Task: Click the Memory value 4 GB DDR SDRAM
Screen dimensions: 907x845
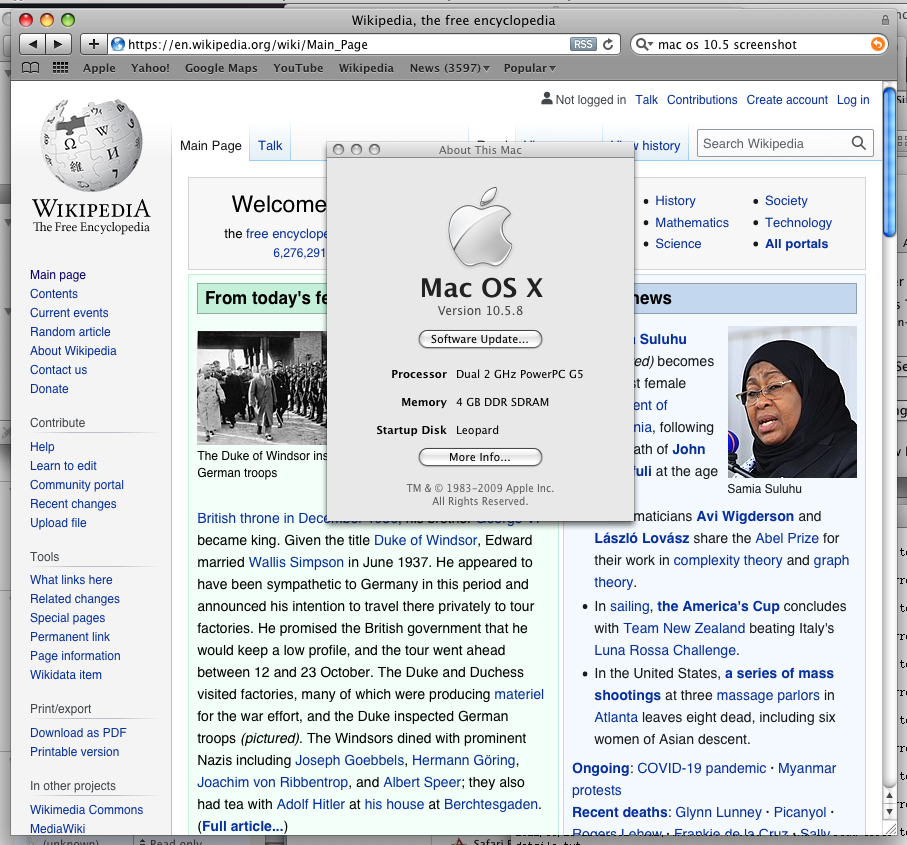Action: pyautogui.click(x=502, y=402)
